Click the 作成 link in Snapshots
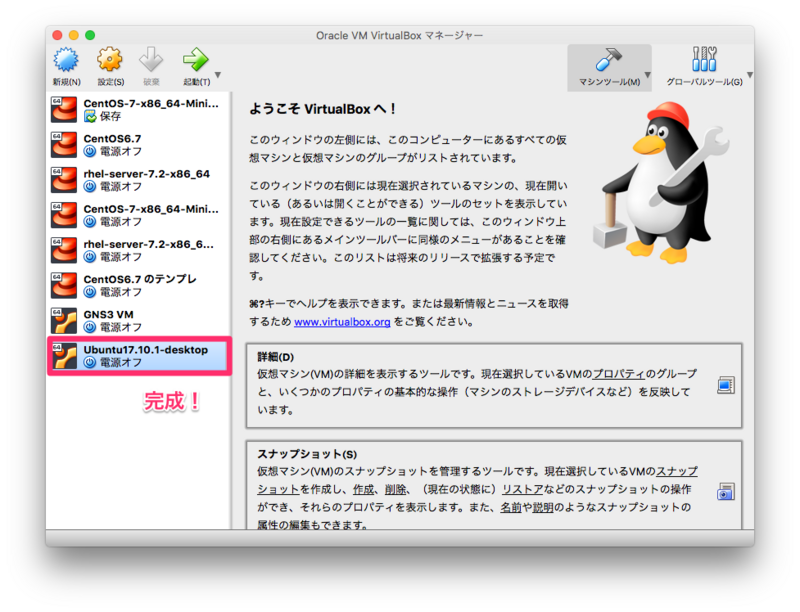Viewport: 800px width, 612px height. [x=363, y=490]
